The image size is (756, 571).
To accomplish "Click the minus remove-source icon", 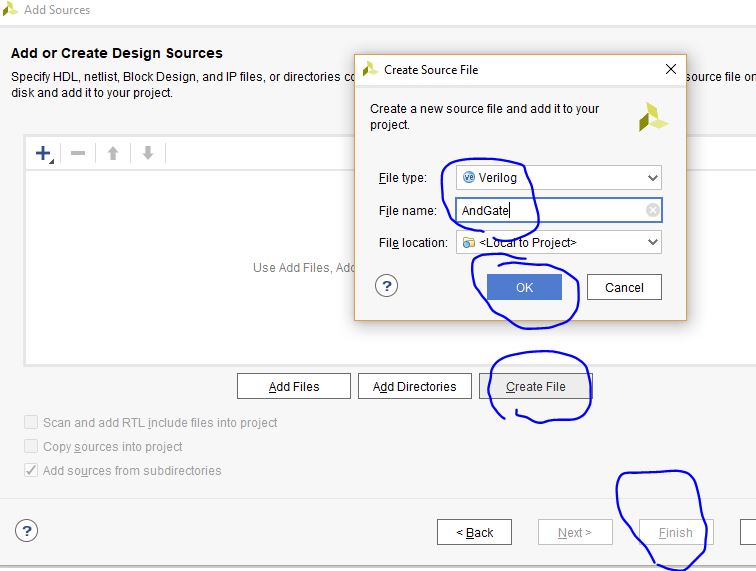I will [78, 153].
